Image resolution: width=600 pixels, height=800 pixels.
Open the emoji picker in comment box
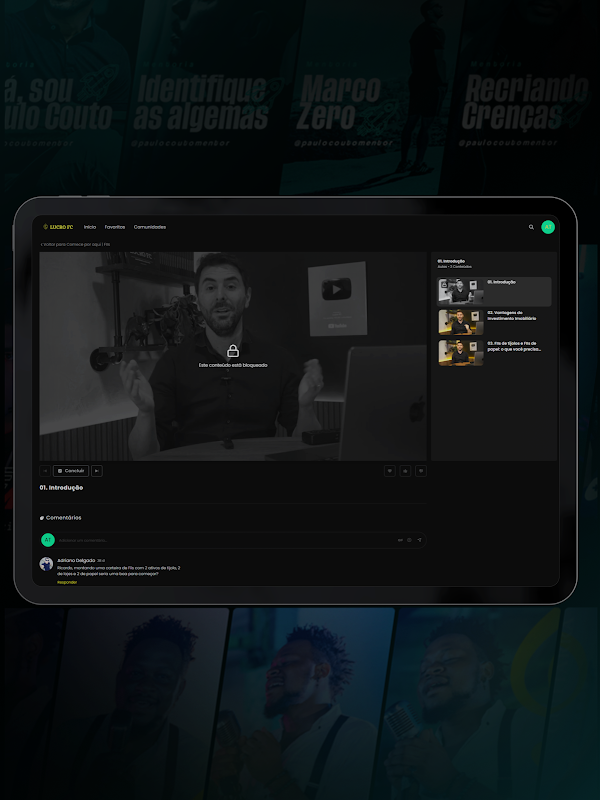tap(409, 540)
